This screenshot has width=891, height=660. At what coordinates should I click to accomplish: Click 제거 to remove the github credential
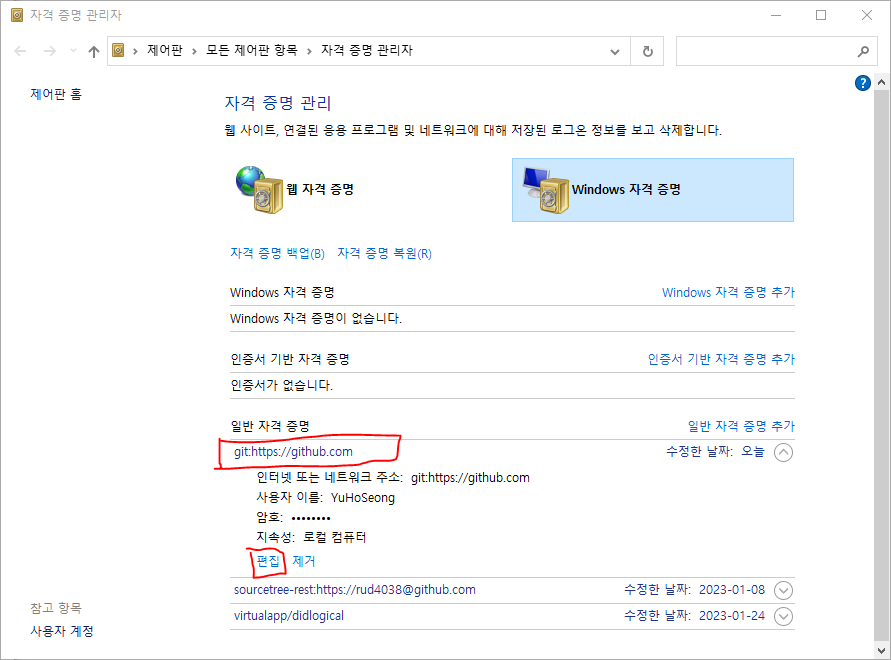point(304,561)
